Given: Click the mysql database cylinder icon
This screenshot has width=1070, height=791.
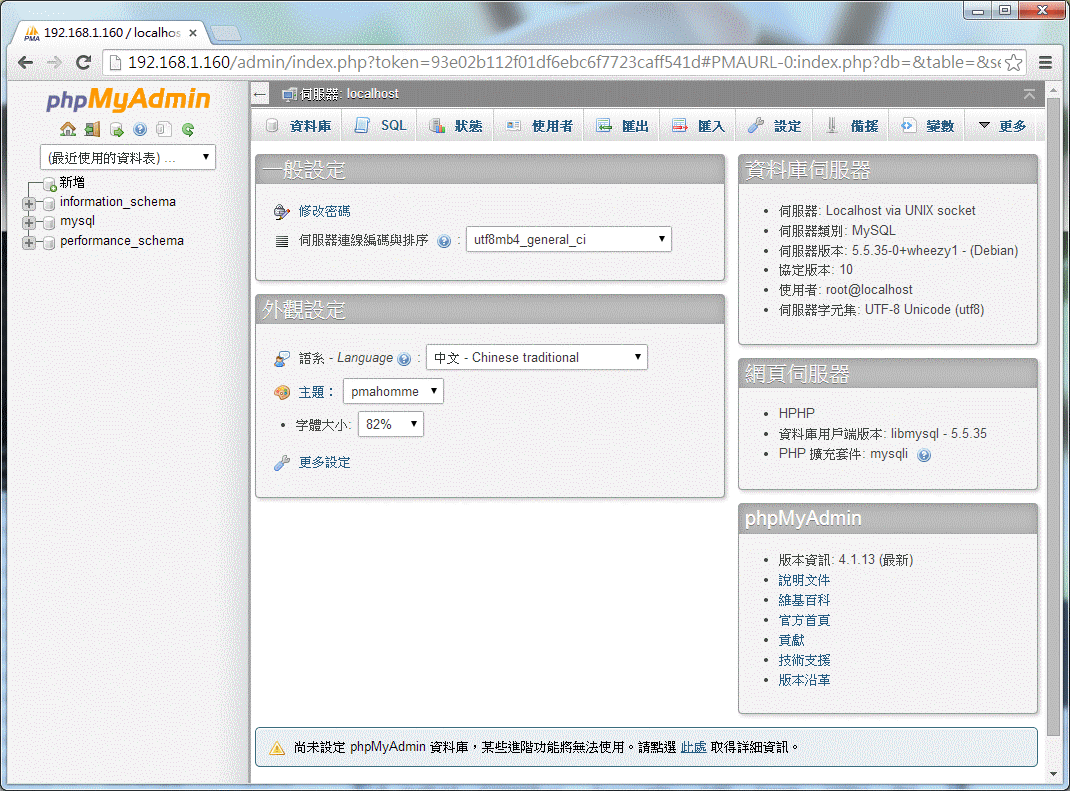Looking at the screenshot, I should point(49,222).
